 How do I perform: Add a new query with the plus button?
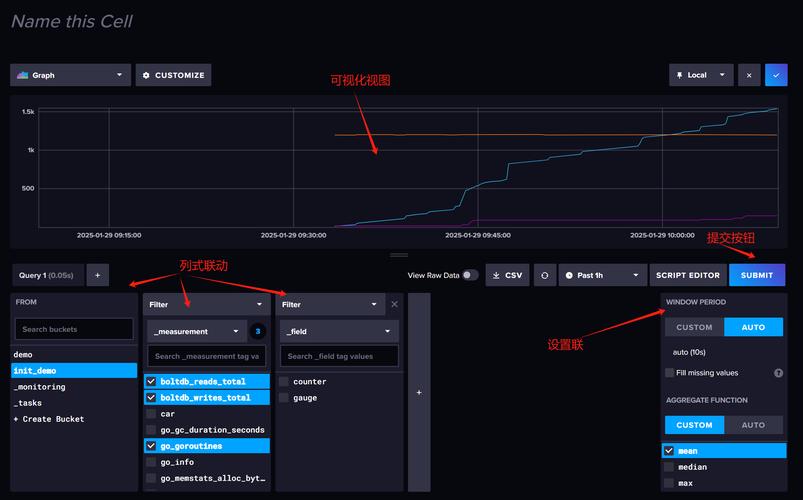[97, 275]
